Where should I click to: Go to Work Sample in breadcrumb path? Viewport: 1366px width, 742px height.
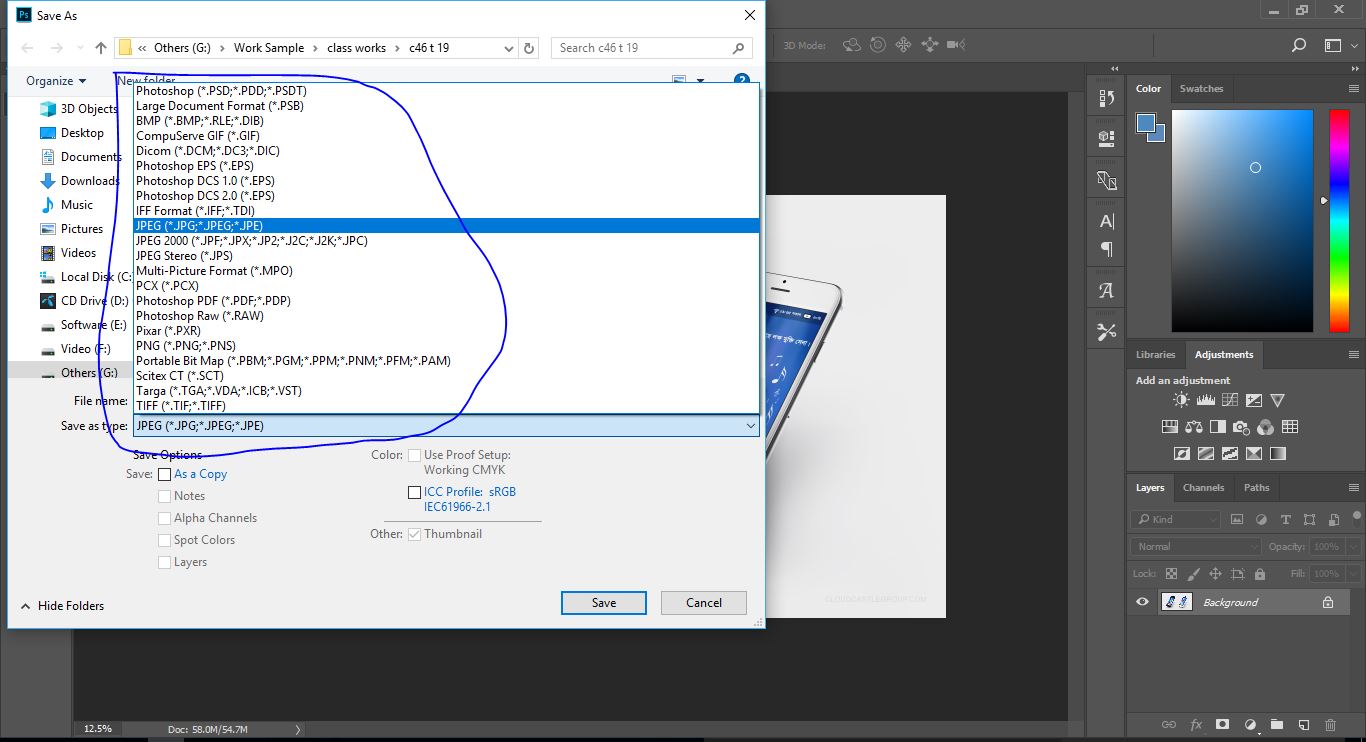[x=269, y=48]
